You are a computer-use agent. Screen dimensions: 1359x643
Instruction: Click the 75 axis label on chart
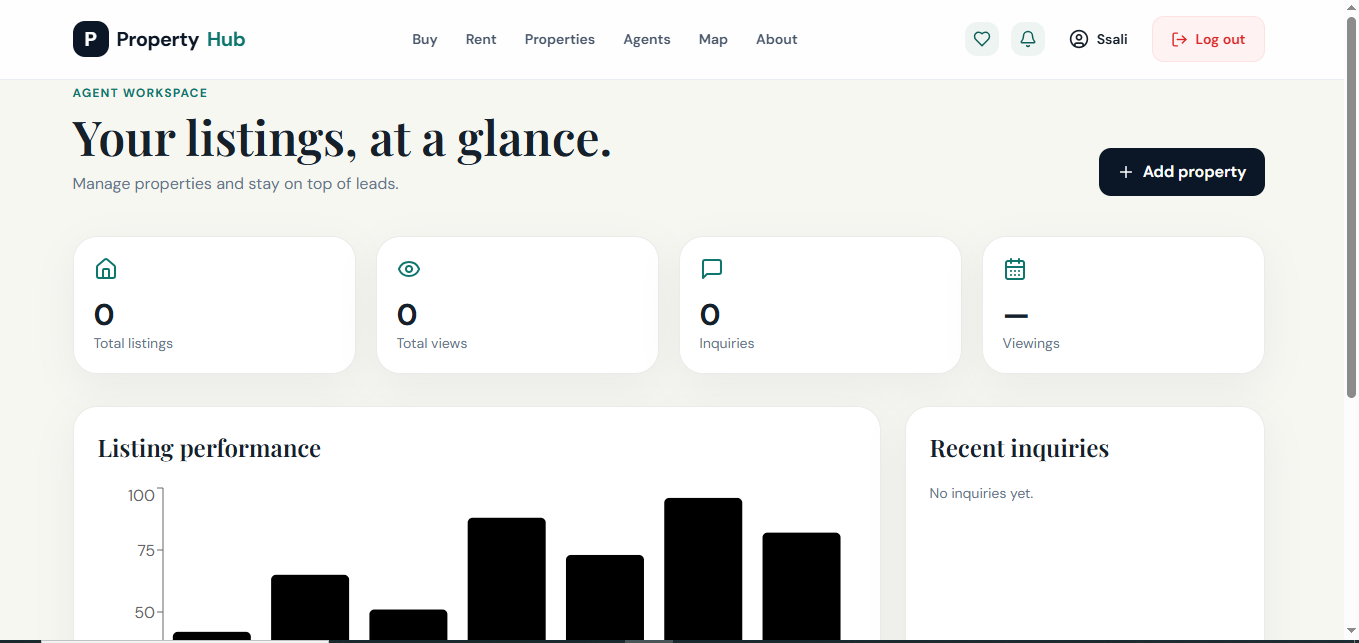point(145,550)
